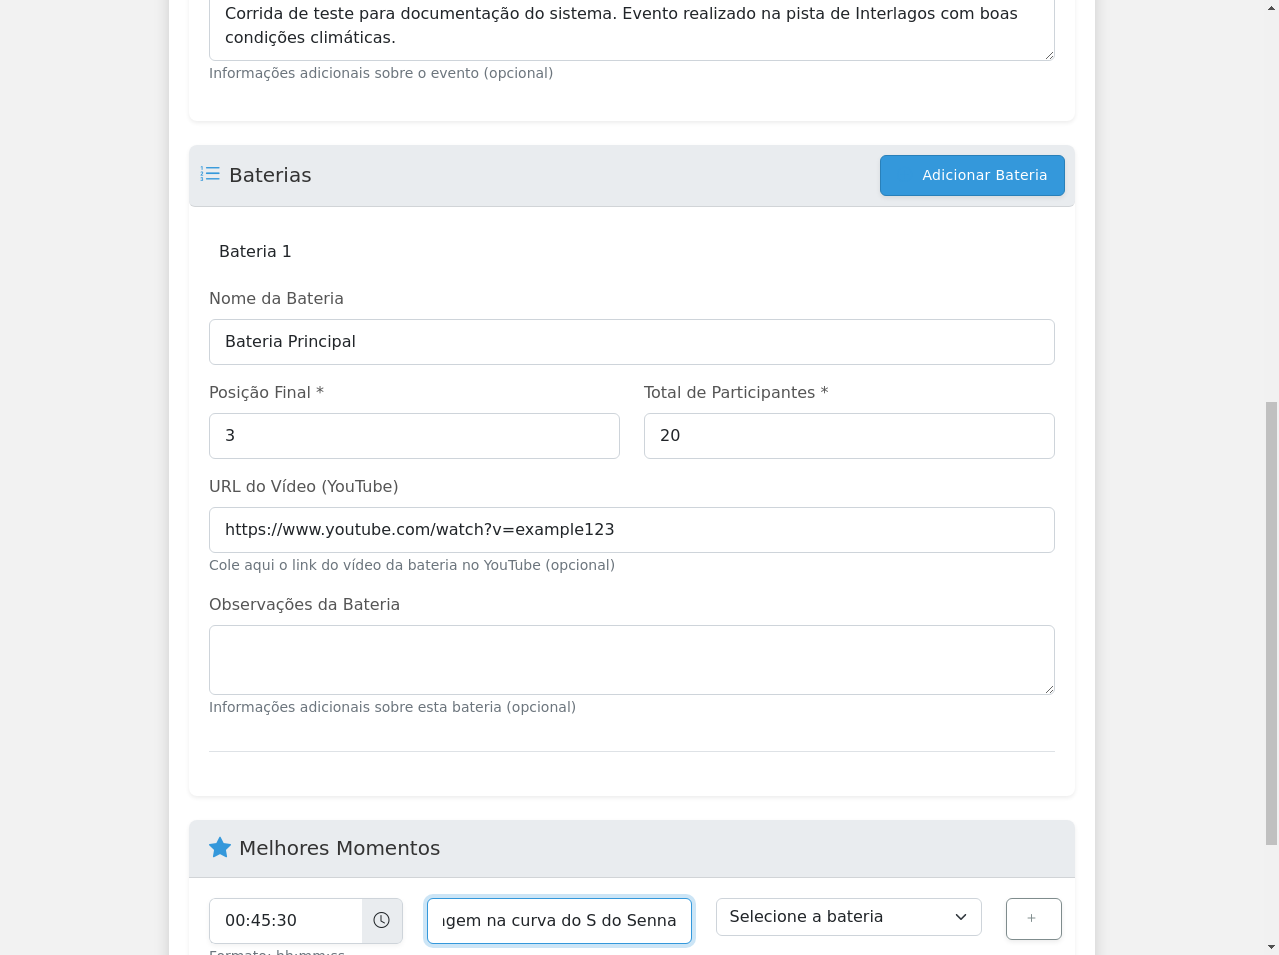
Task: Click inside the Observações da Bateria textarea
Action: click(x=631, y=660)
